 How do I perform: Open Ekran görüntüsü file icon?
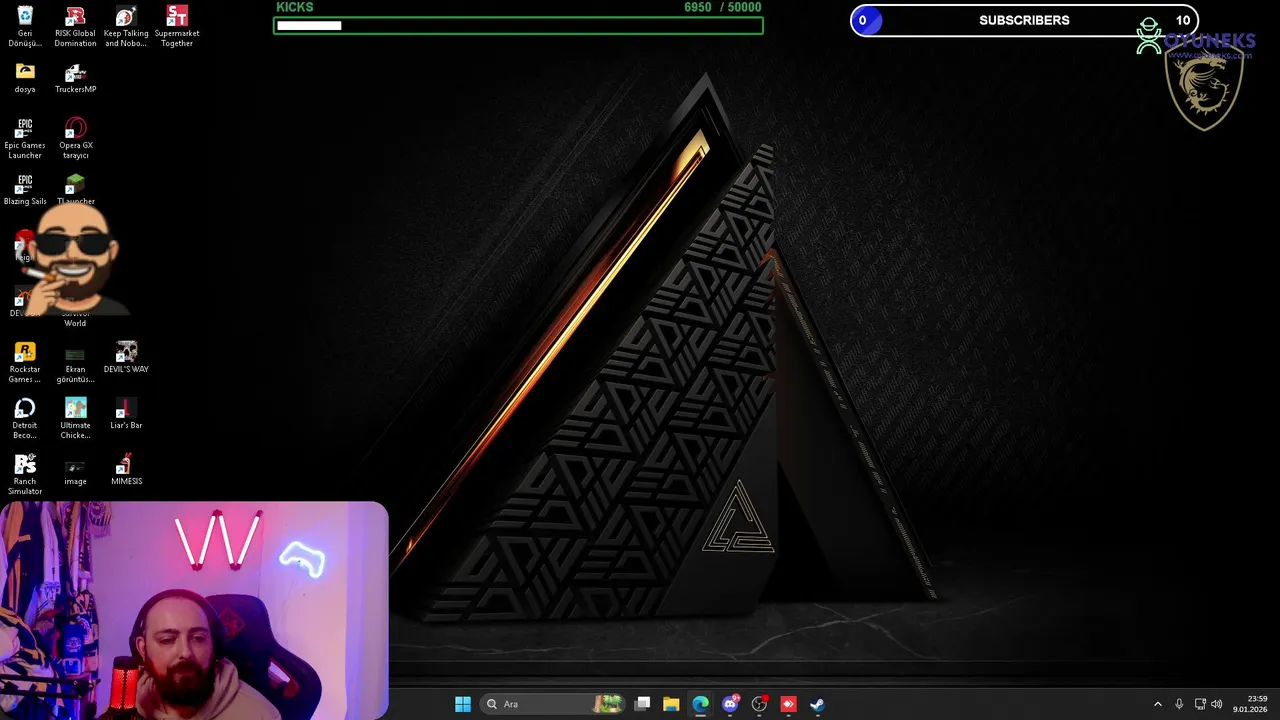tap(75, 362)
